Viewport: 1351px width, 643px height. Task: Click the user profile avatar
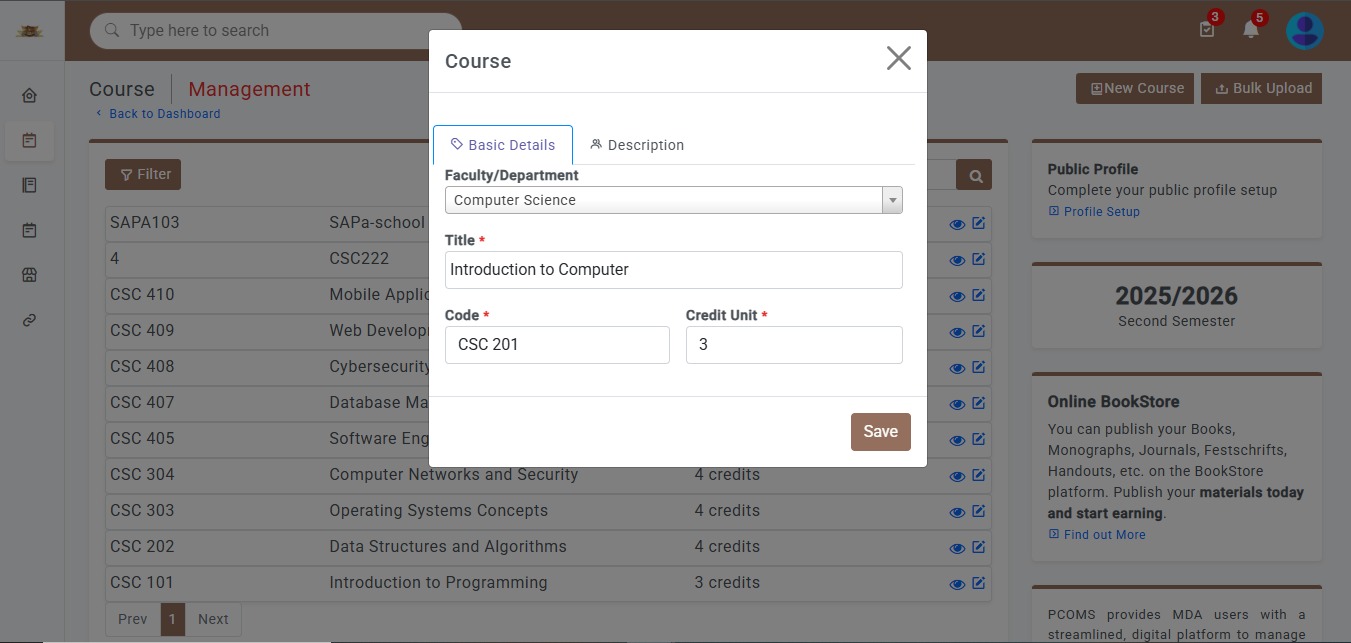(1304, 31)
